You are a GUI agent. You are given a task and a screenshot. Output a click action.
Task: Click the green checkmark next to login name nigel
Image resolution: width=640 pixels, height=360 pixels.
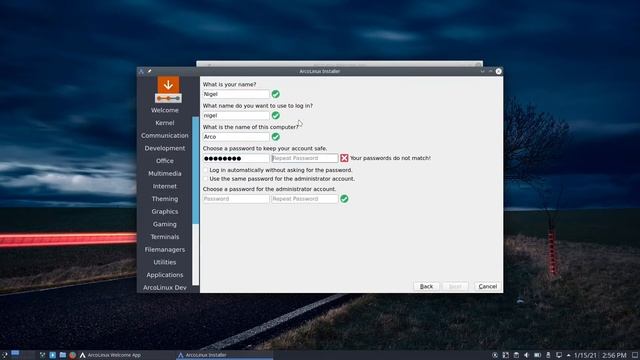pyautogui.click(x=276, y=116)
